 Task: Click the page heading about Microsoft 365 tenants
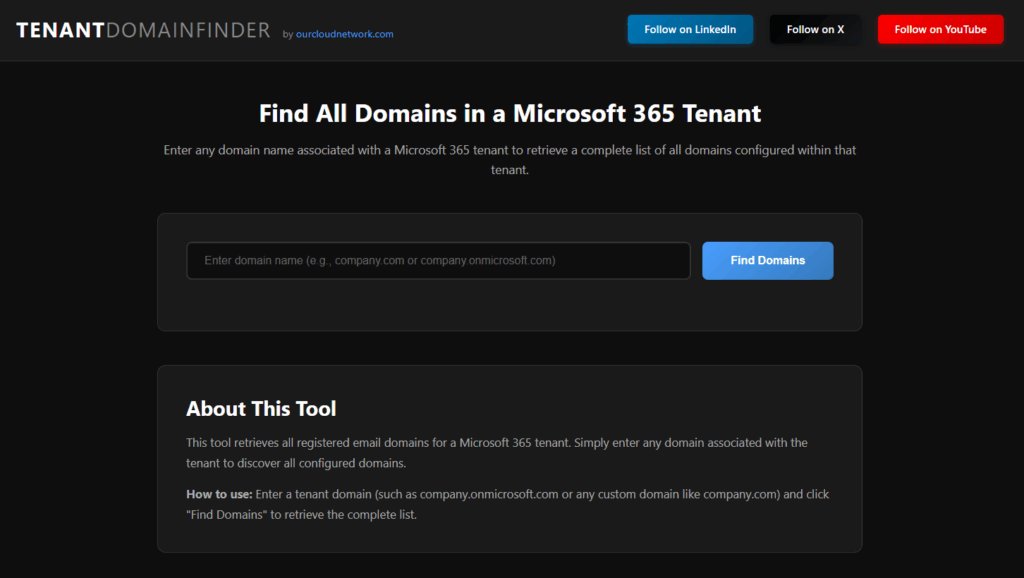[x=511, y=113]
